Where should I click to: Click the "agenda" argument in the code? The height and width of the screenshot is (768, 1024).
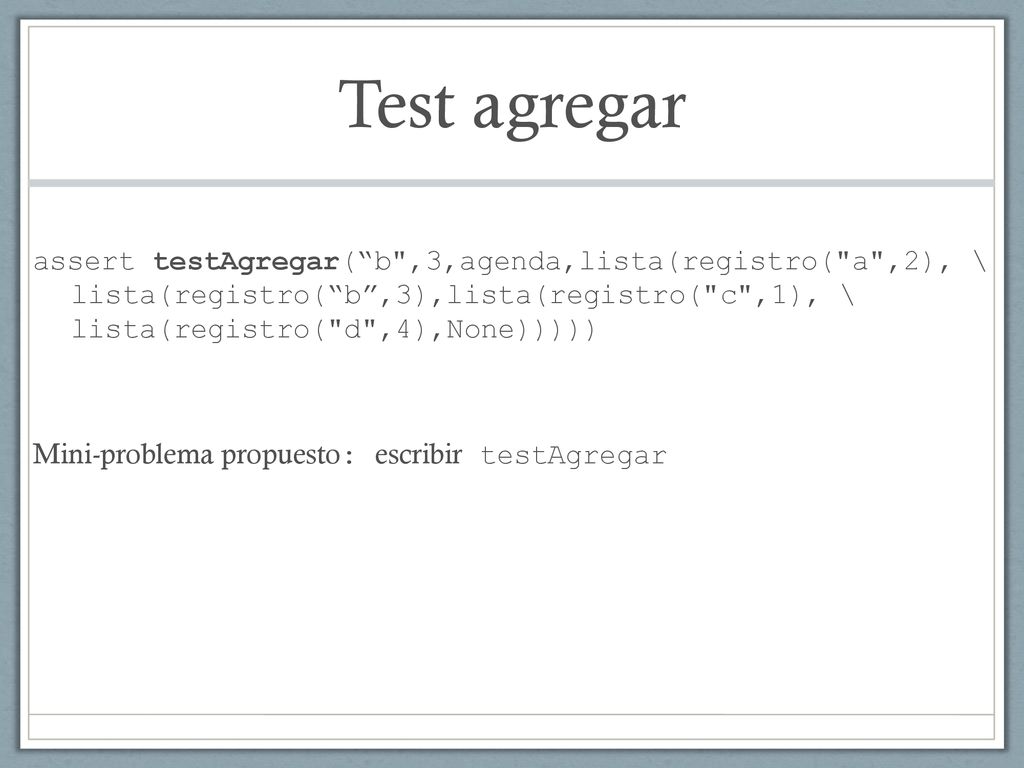pos(510,263)
